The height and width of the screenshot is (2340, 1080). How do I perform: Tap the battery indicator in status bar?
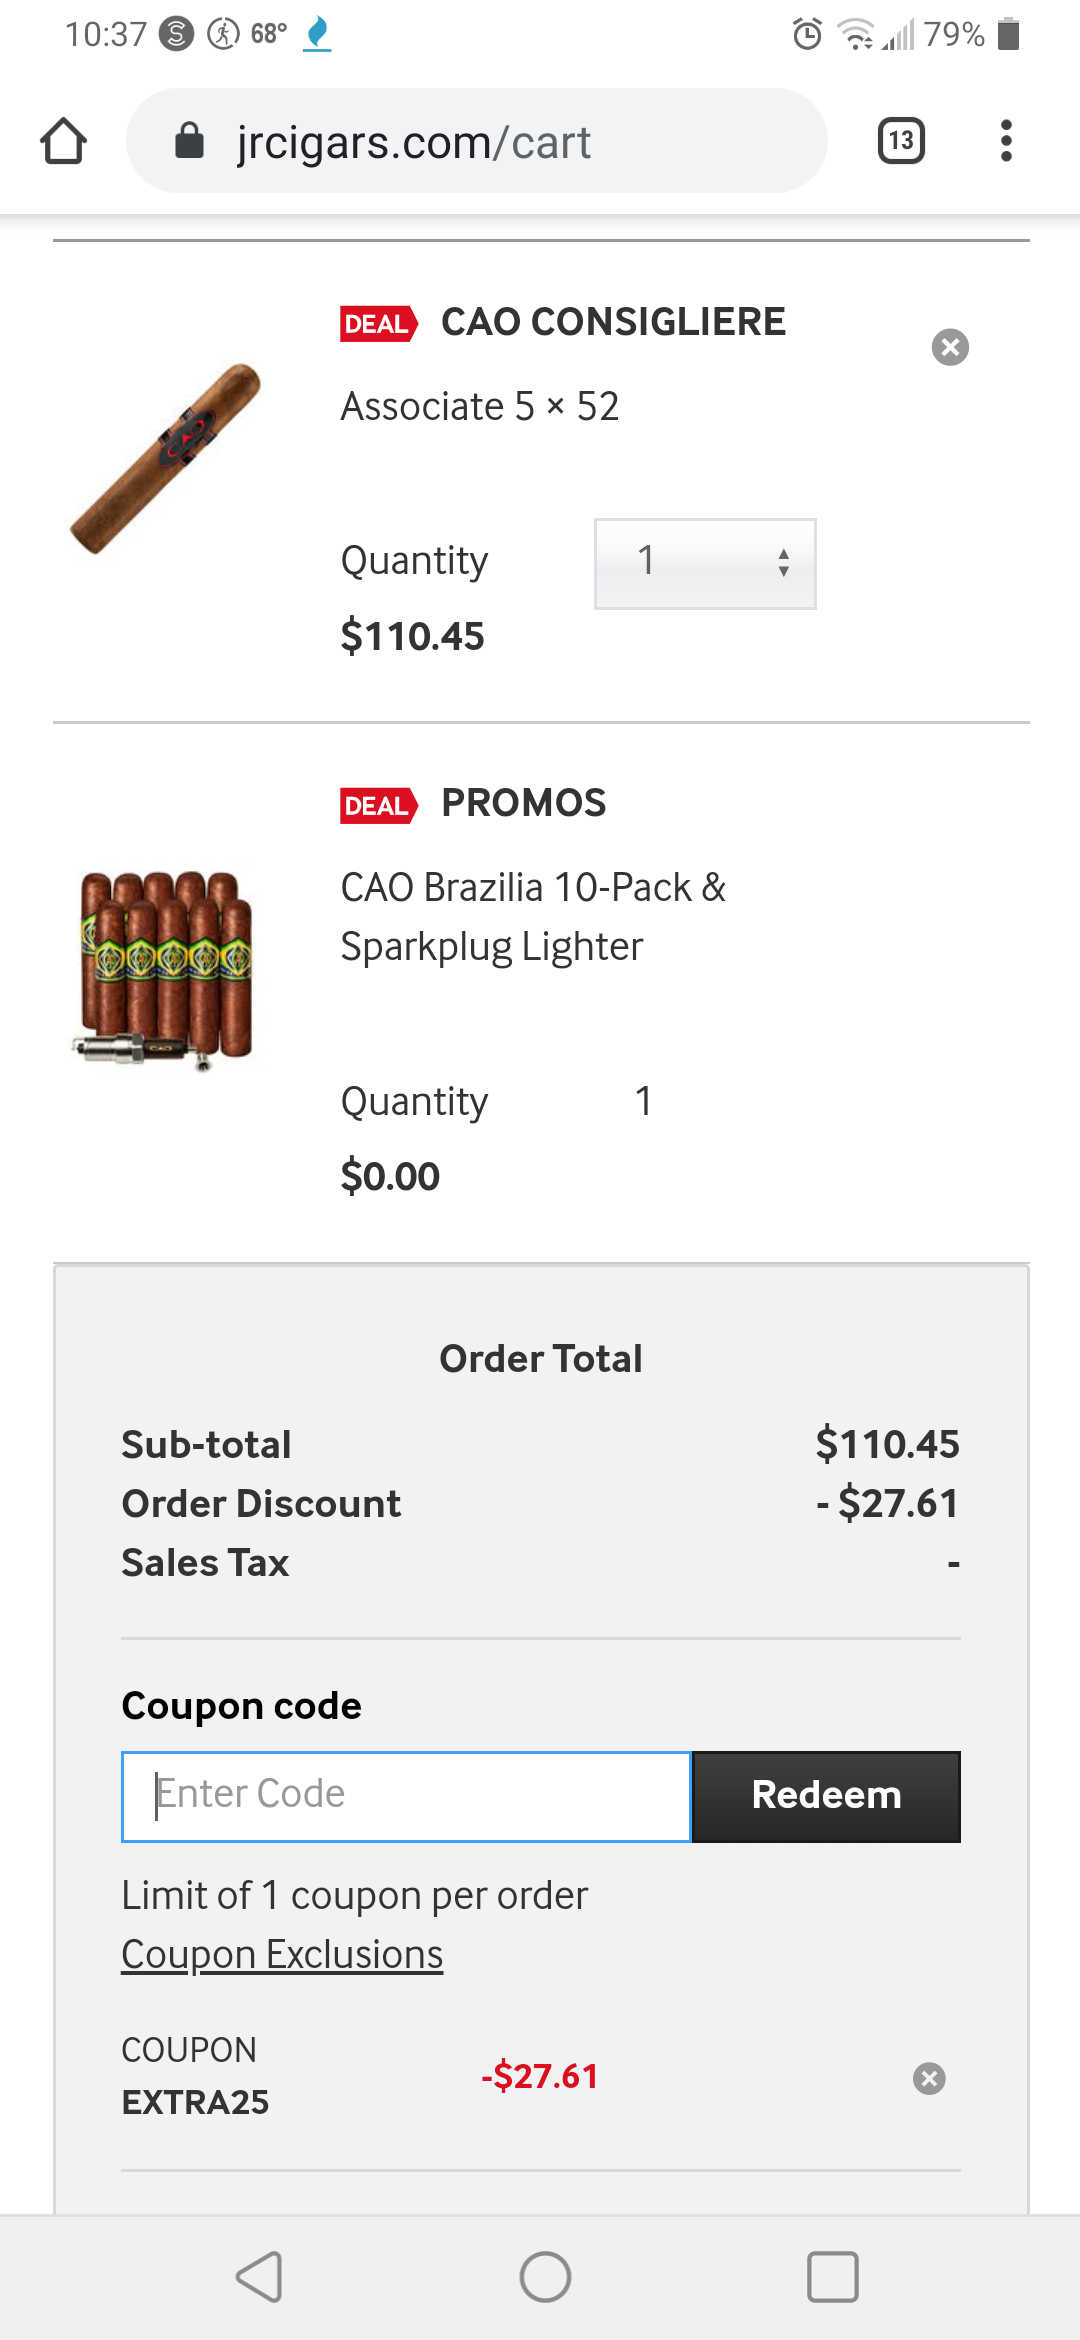point(1006,34)
